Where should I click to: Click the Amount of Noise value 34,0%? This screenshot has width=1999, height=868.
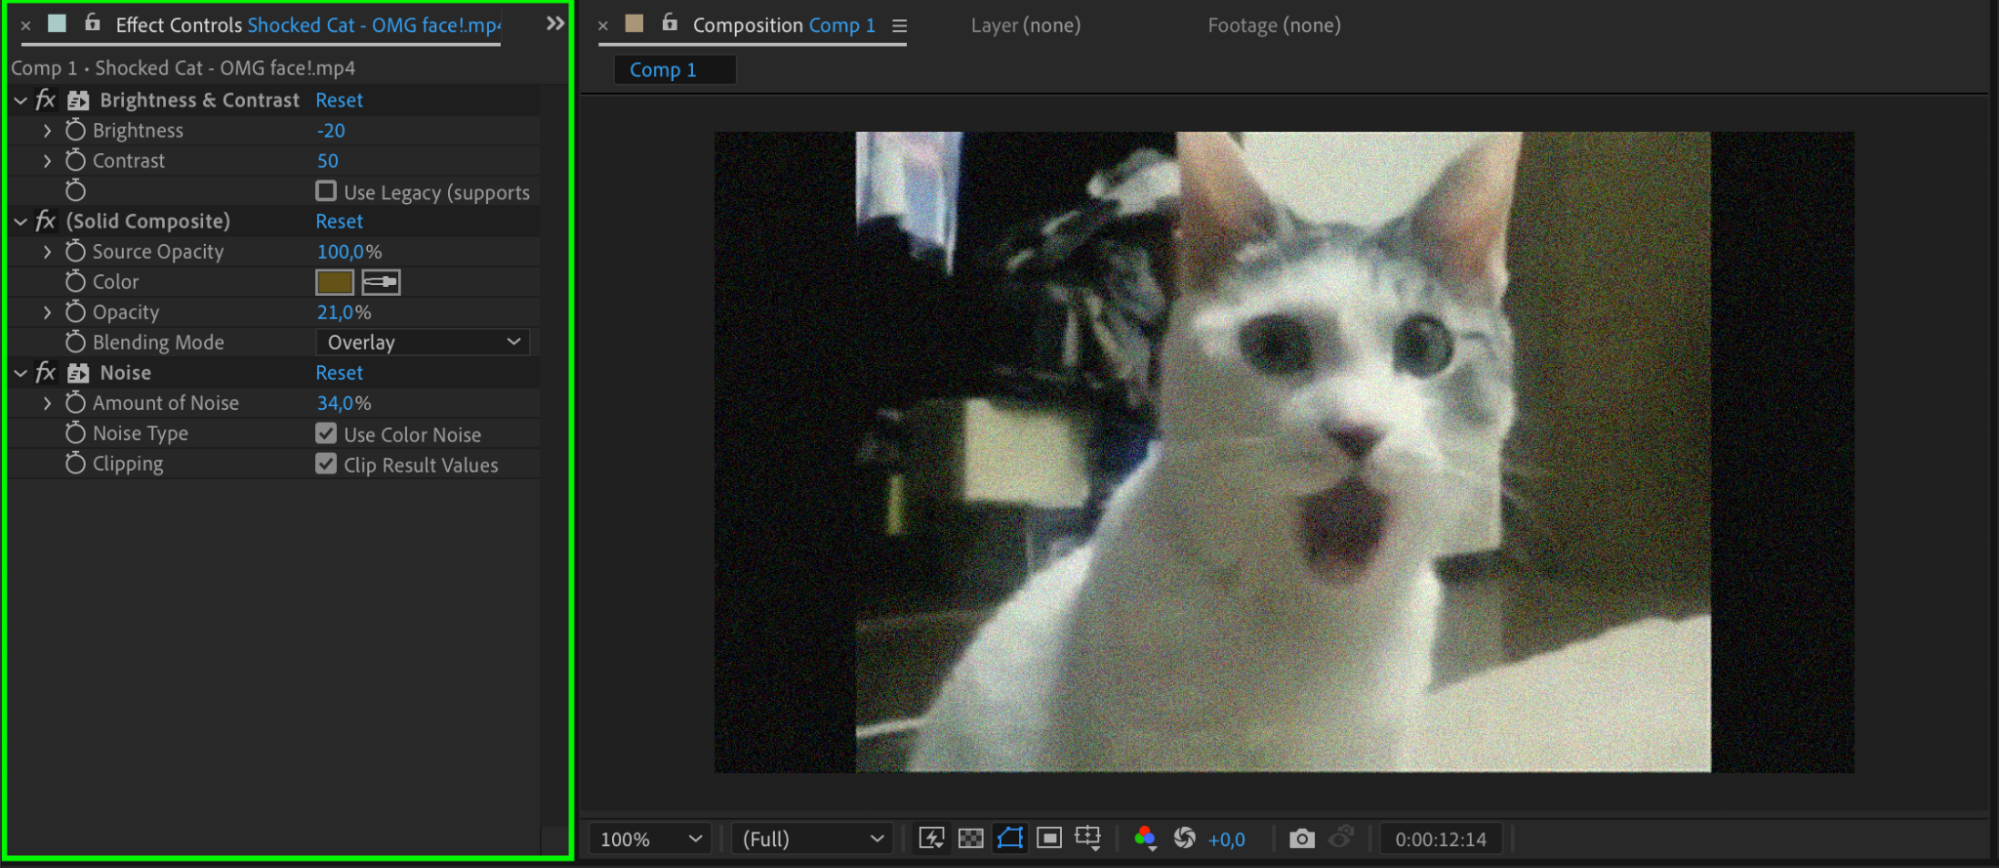tap(344, 403)
